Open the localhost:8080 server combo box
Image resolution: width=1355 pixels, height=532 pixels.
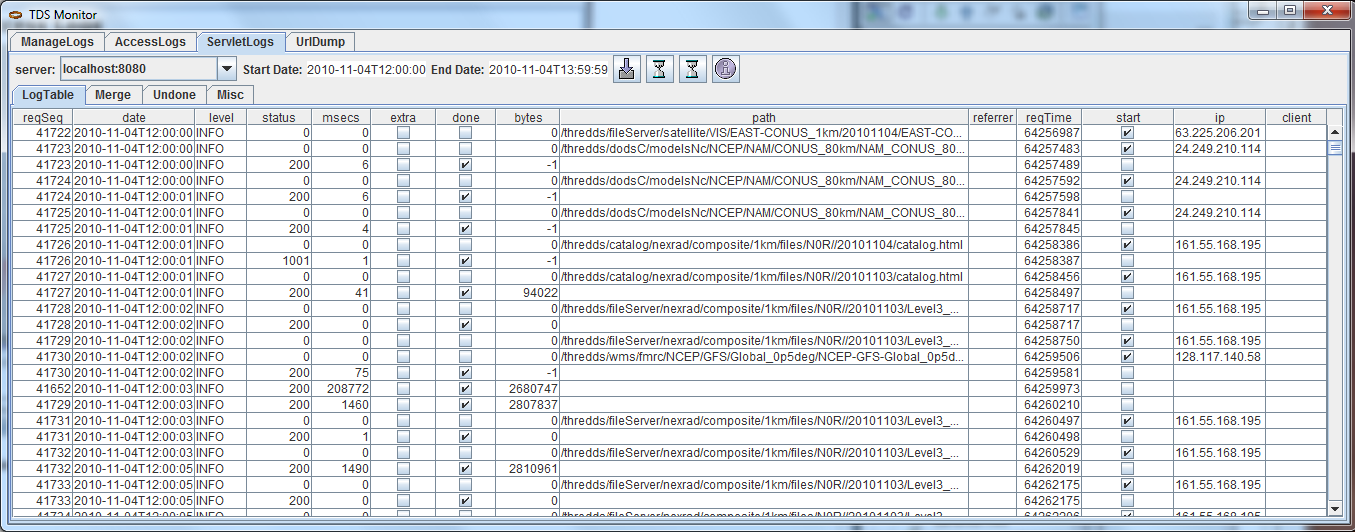coord(137,69)
